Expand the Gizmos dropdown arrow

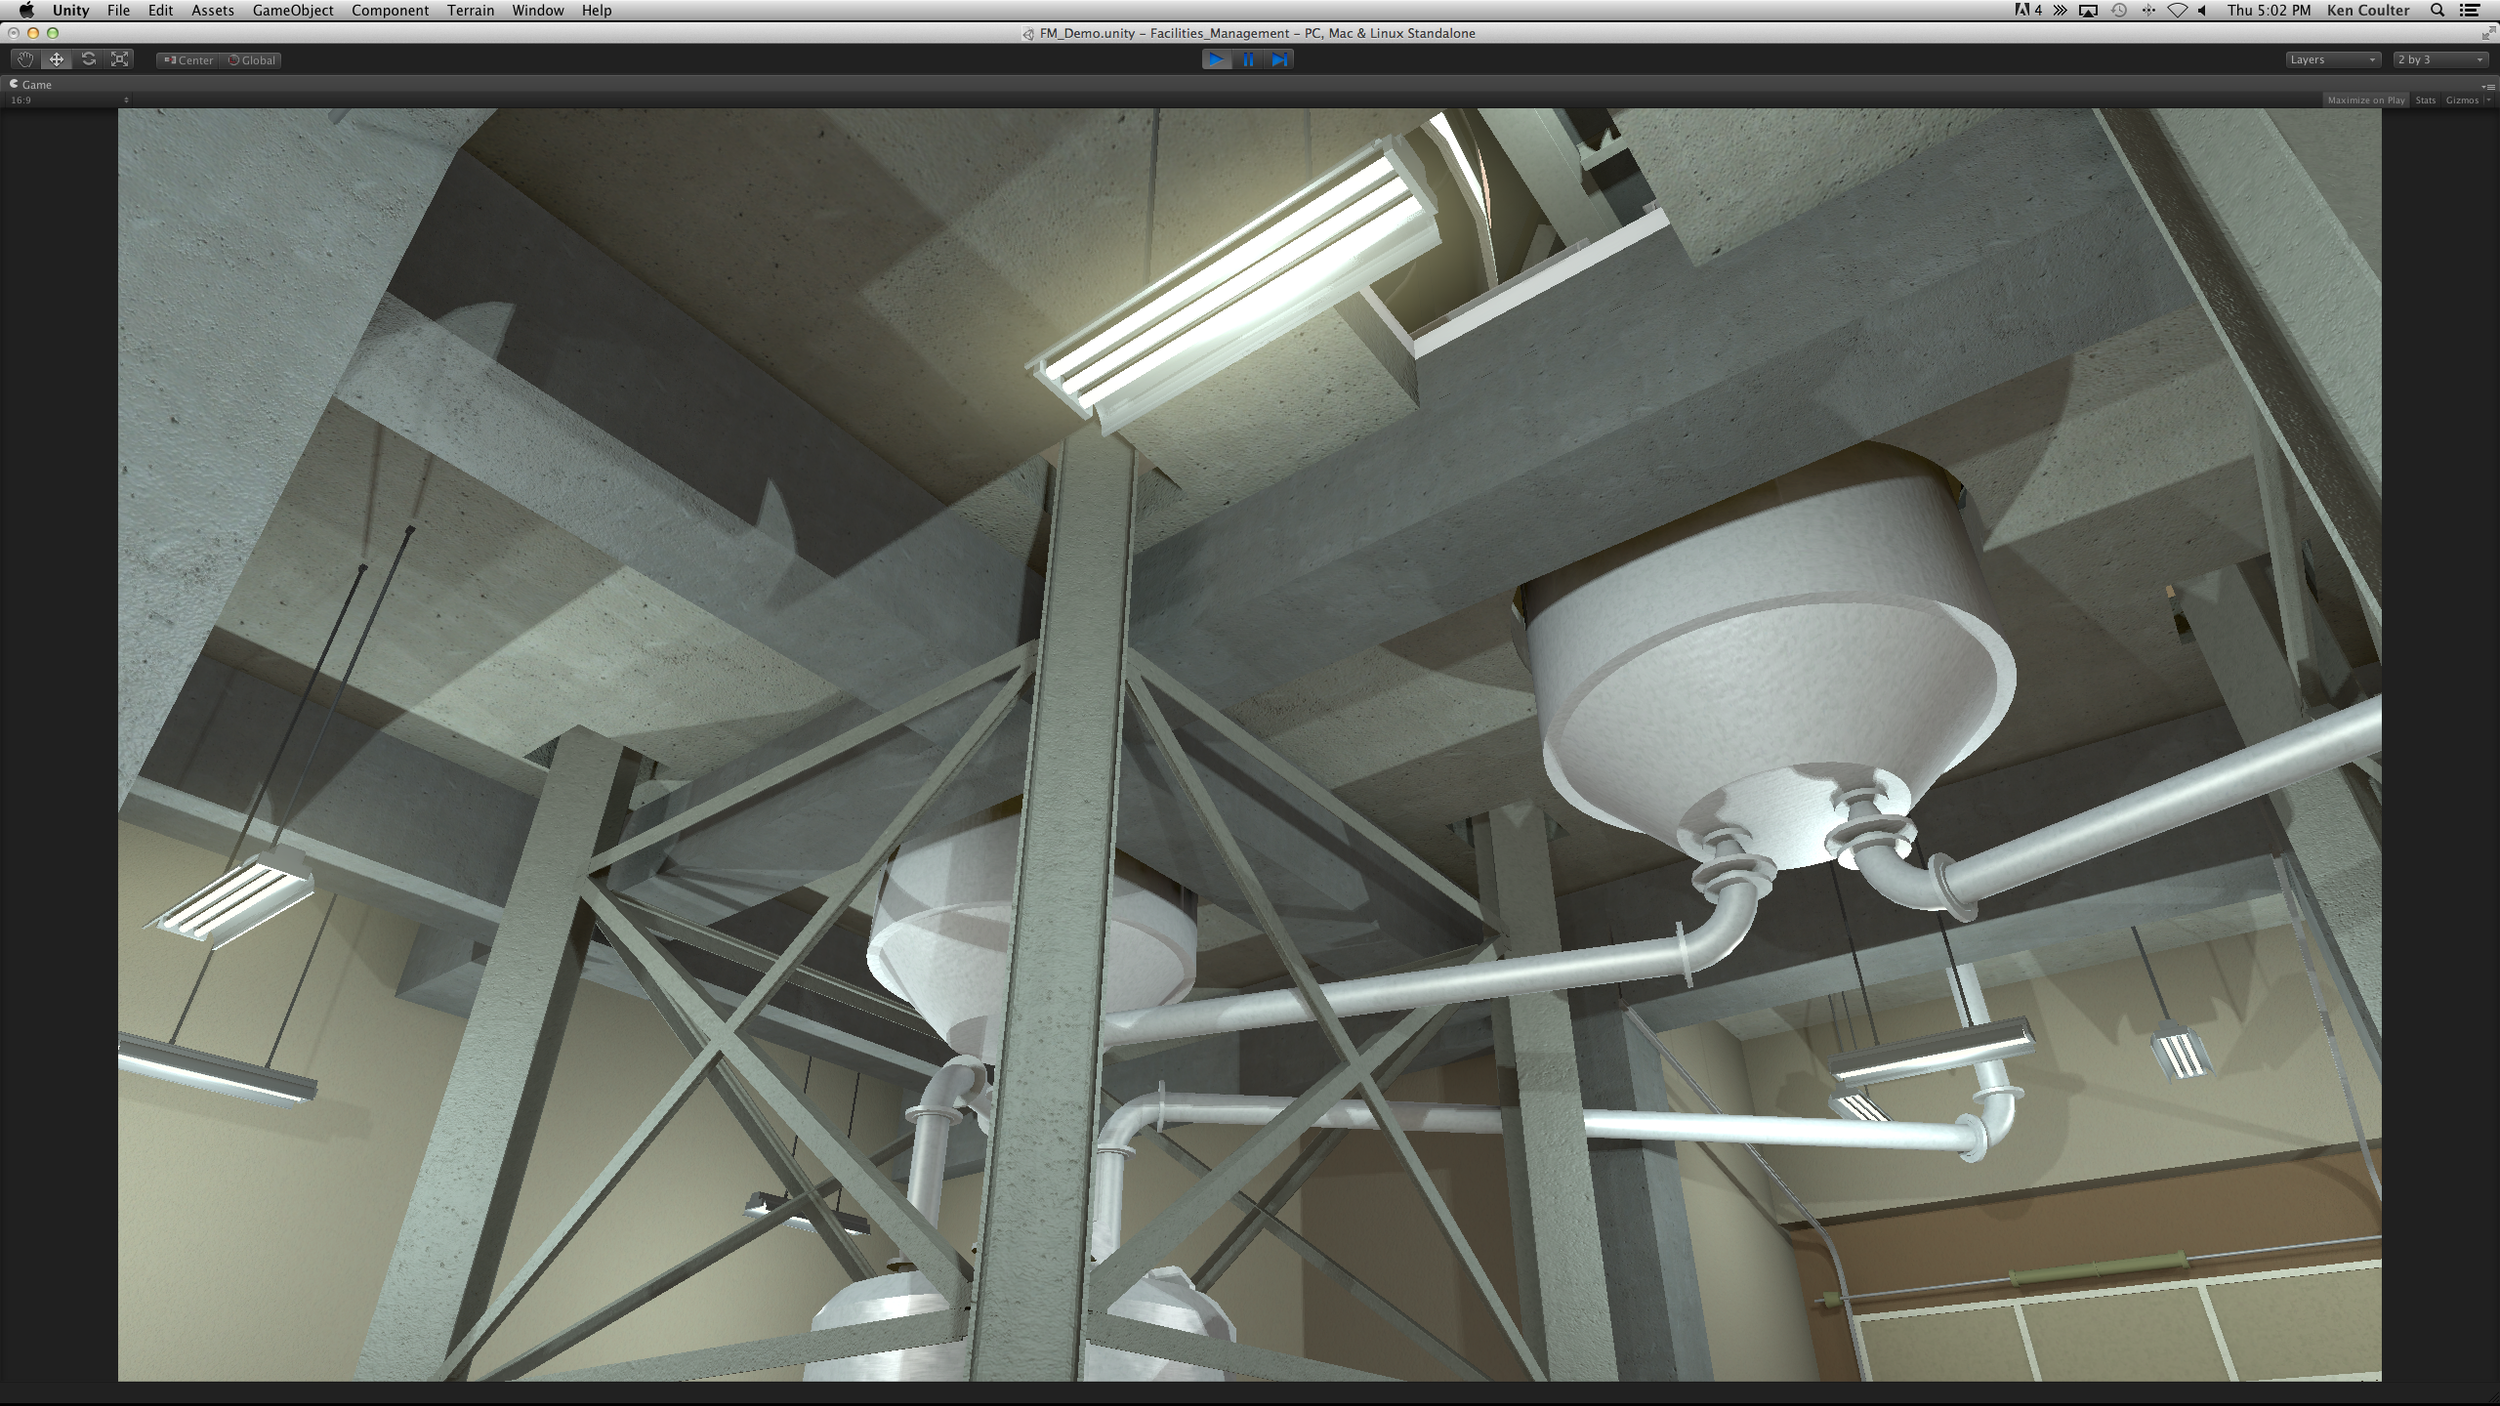tap(2488, 100)
